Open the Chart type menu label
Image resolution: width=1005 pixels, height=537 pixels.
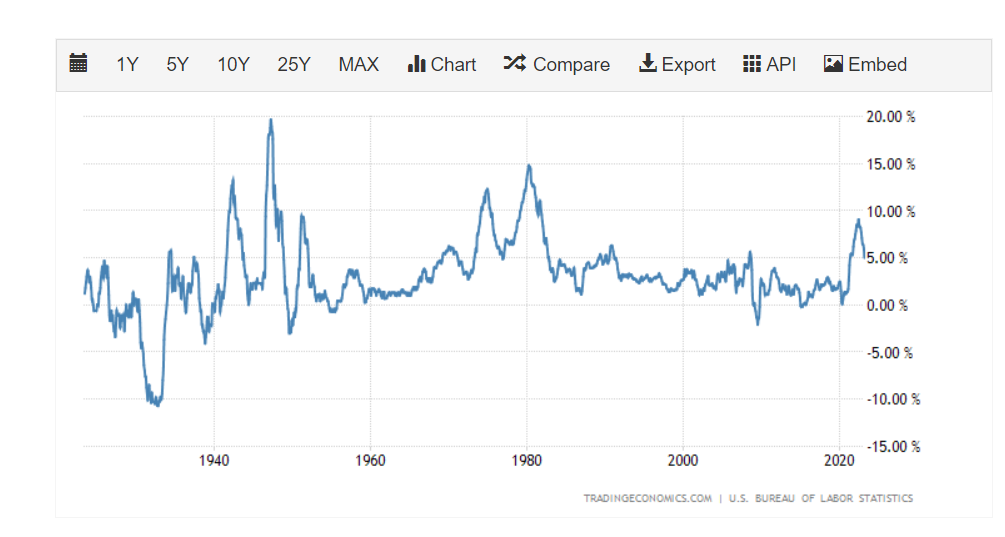click(453, 65)
